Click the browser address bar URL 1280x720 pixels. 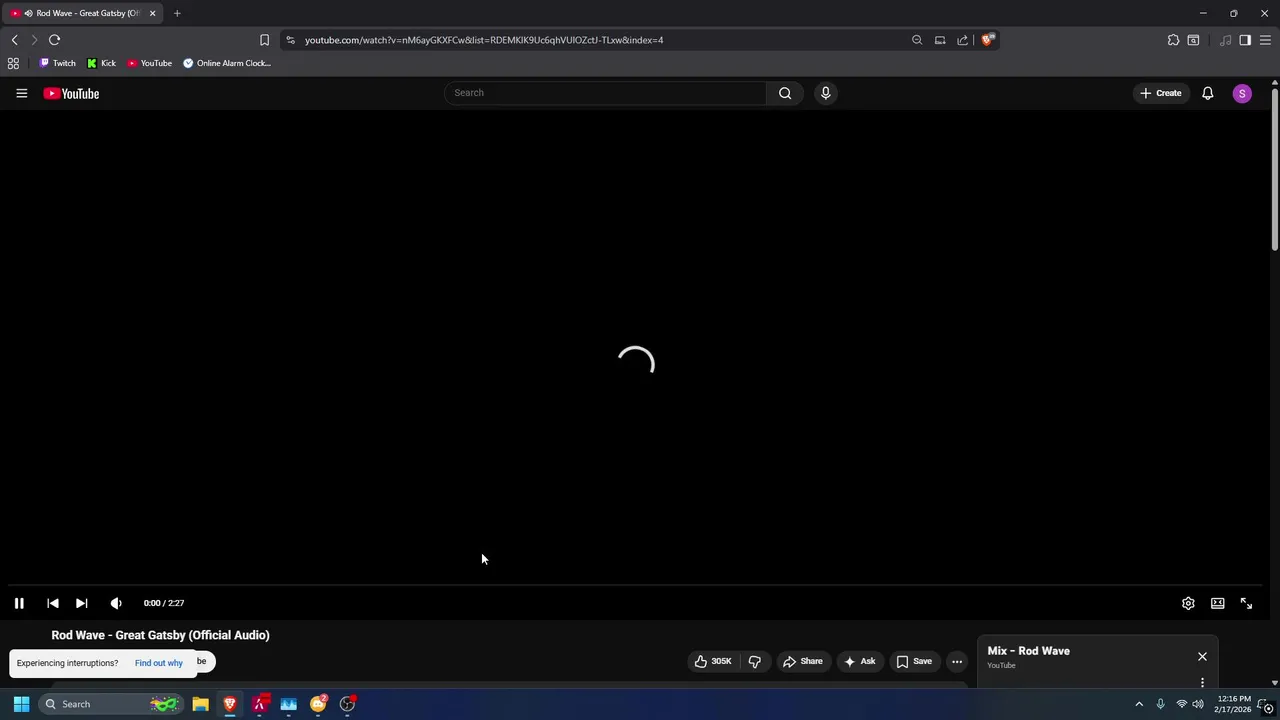(484, 40)
